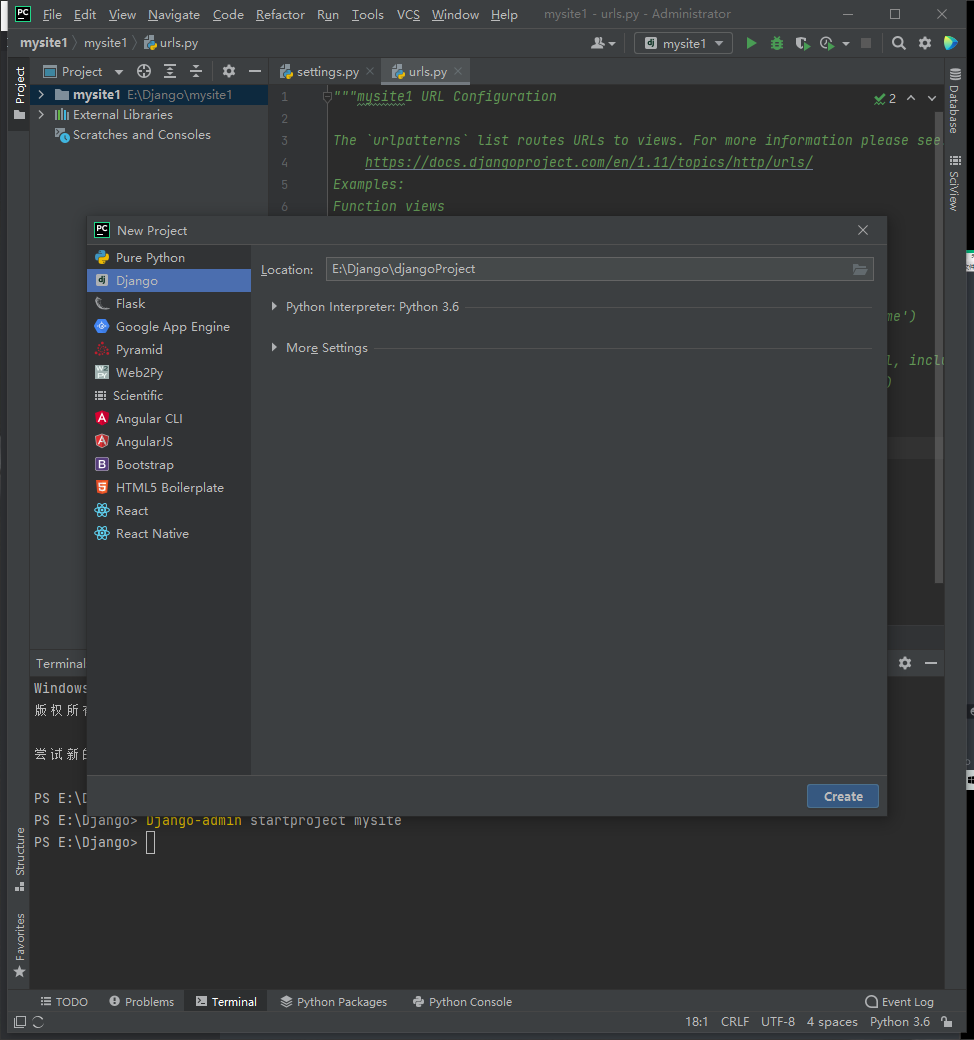Select Pure Python project type
The height and width of the screenshot is (1040, 974).
click(x=169, y=257)
